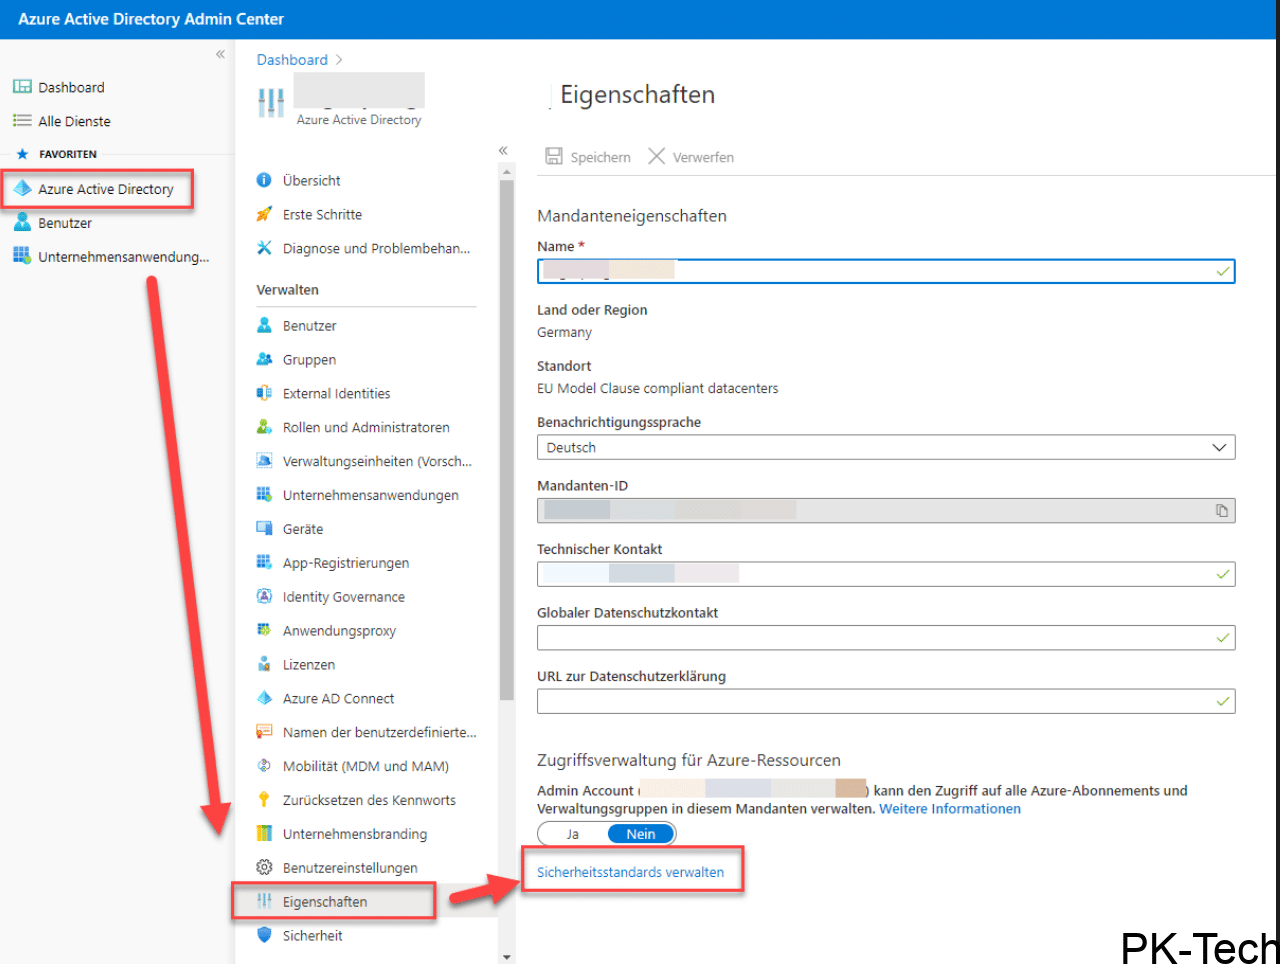Click the Speichern floppy disk icon

pyautogui.click(x=554, y=156)
